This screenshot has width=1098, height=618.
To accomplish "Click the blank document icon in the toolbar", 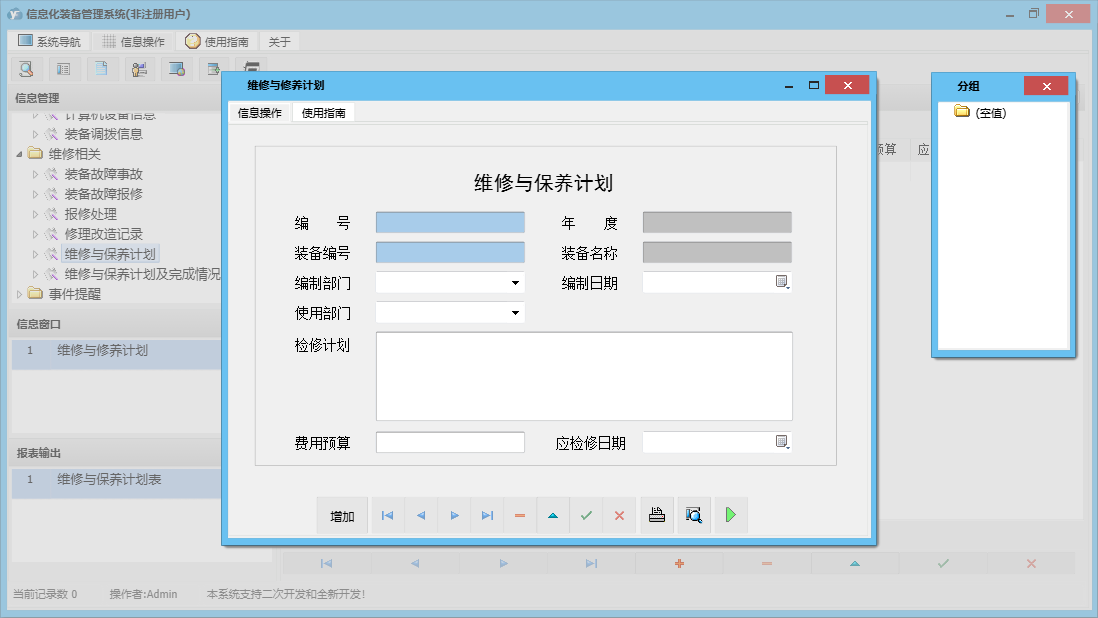I will pyautogui.click(x=102, y=68).
